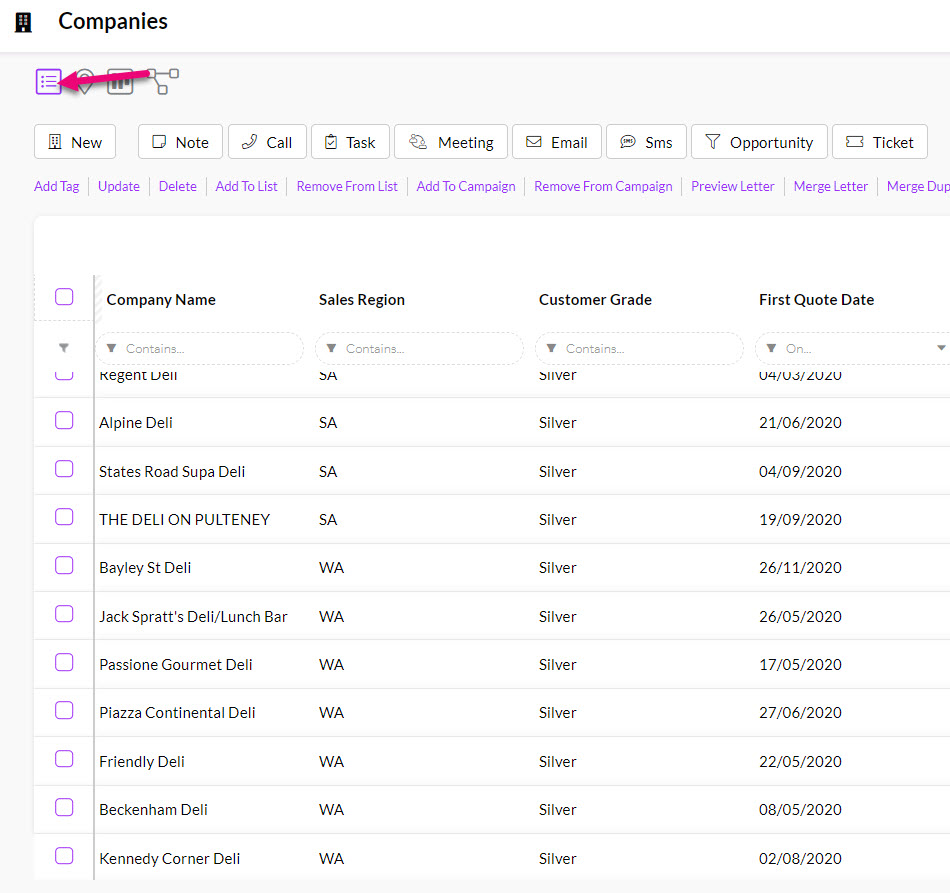Image resolution: width=950 pixels, height=893 pixels.
Task: Click the Remove From Campaign link
Action: point(603,187)
